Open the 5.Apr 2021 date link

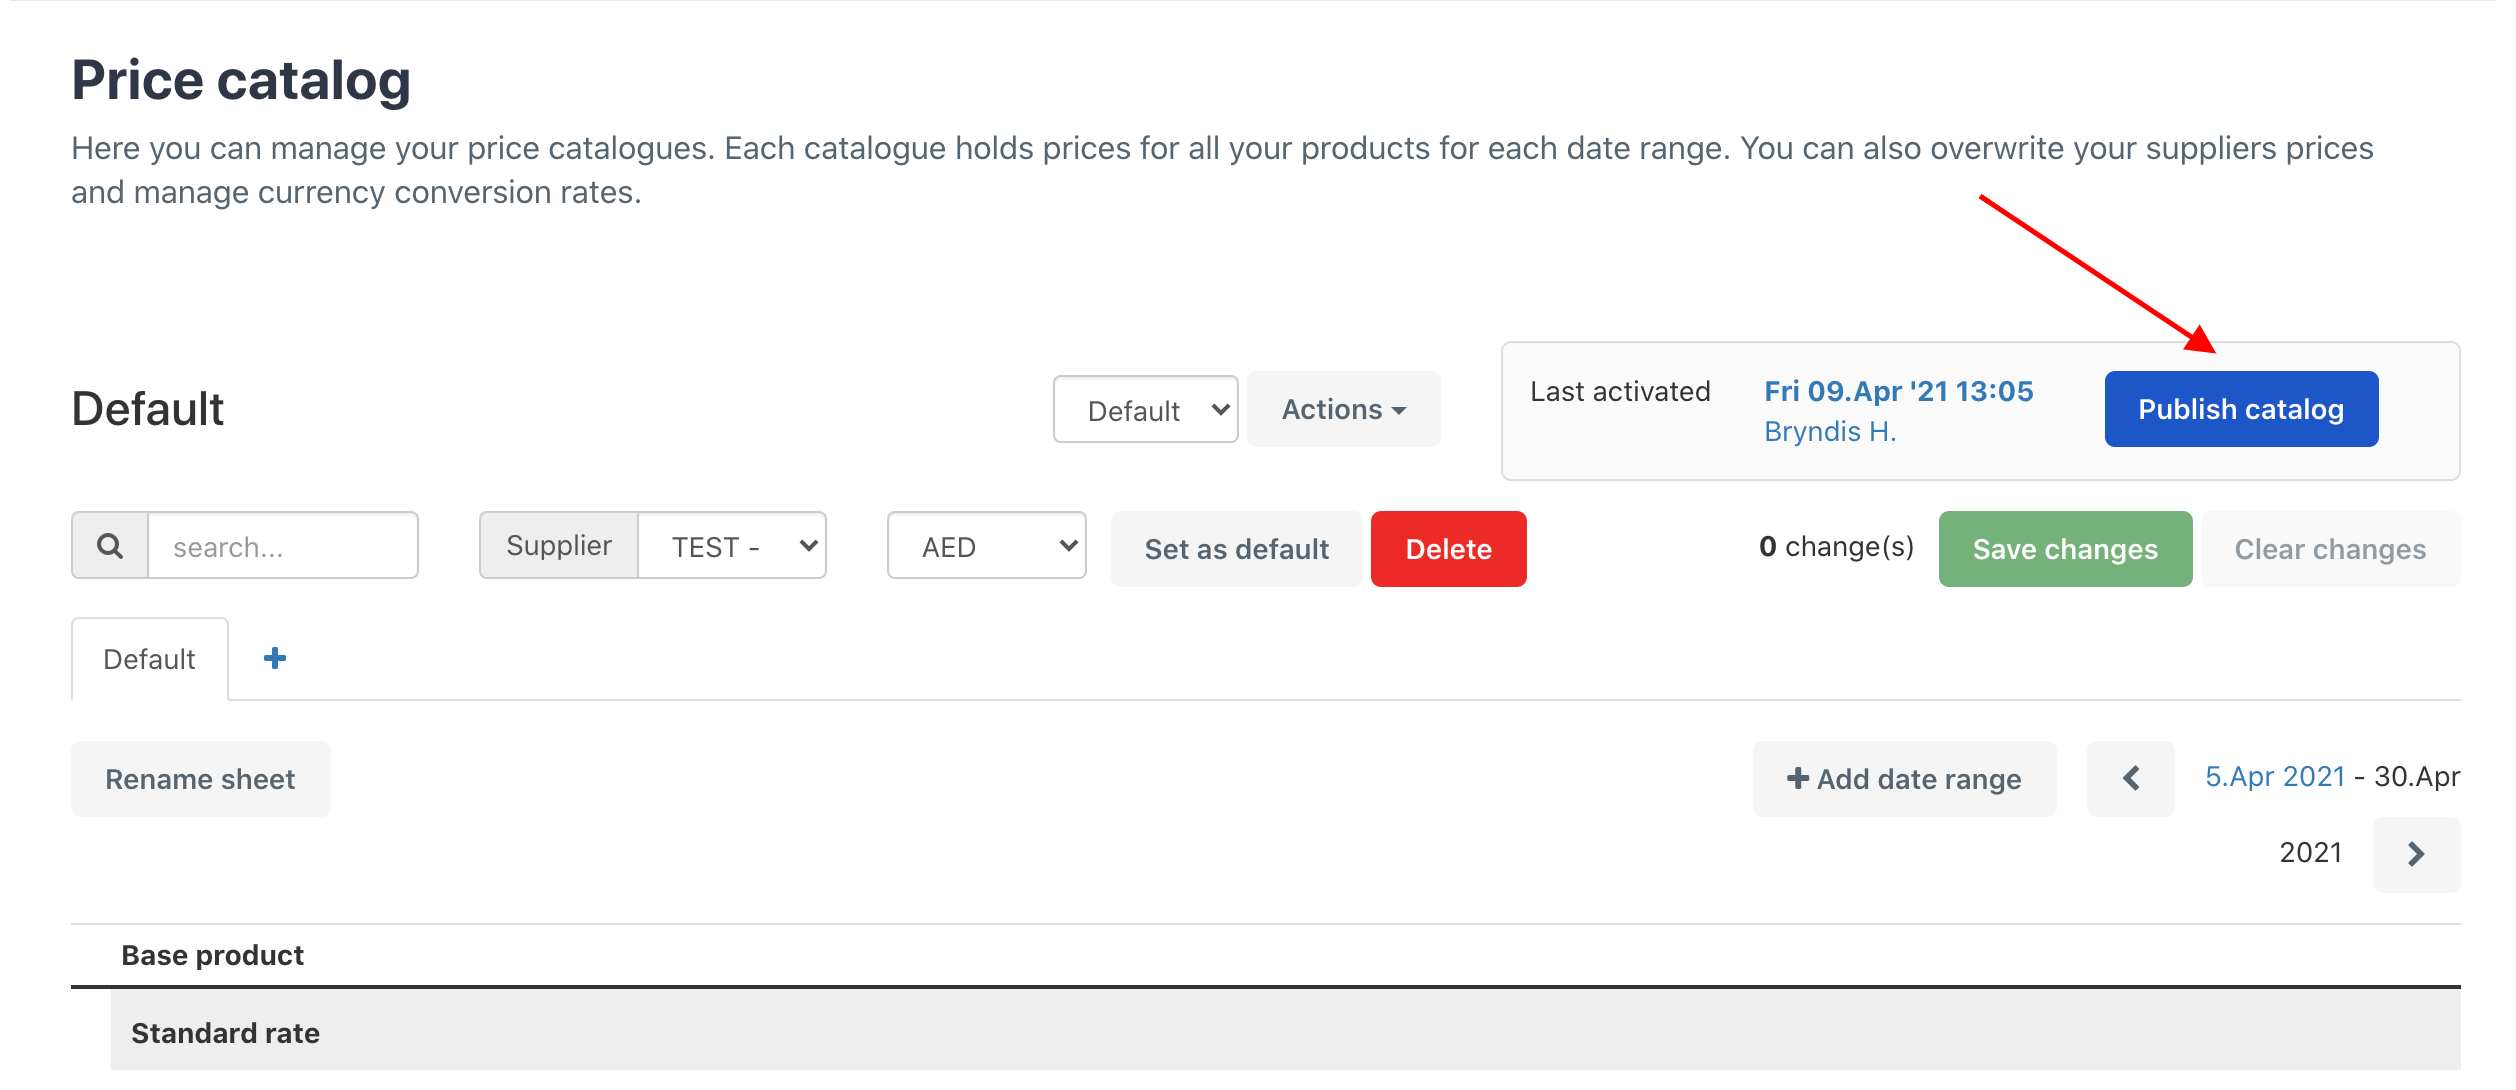(x=2275, y=777)
